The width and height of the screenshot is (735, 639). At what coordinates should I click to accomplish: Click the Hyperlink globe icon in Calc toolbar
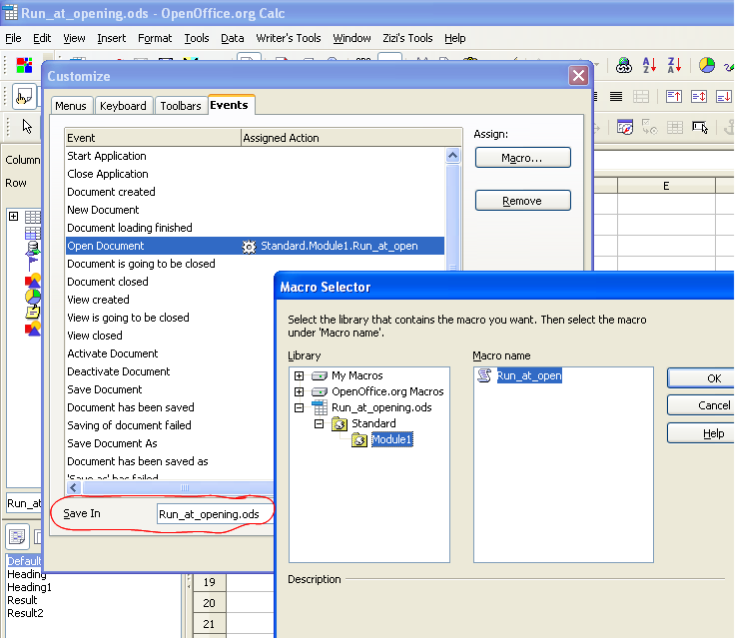[623, 65]
